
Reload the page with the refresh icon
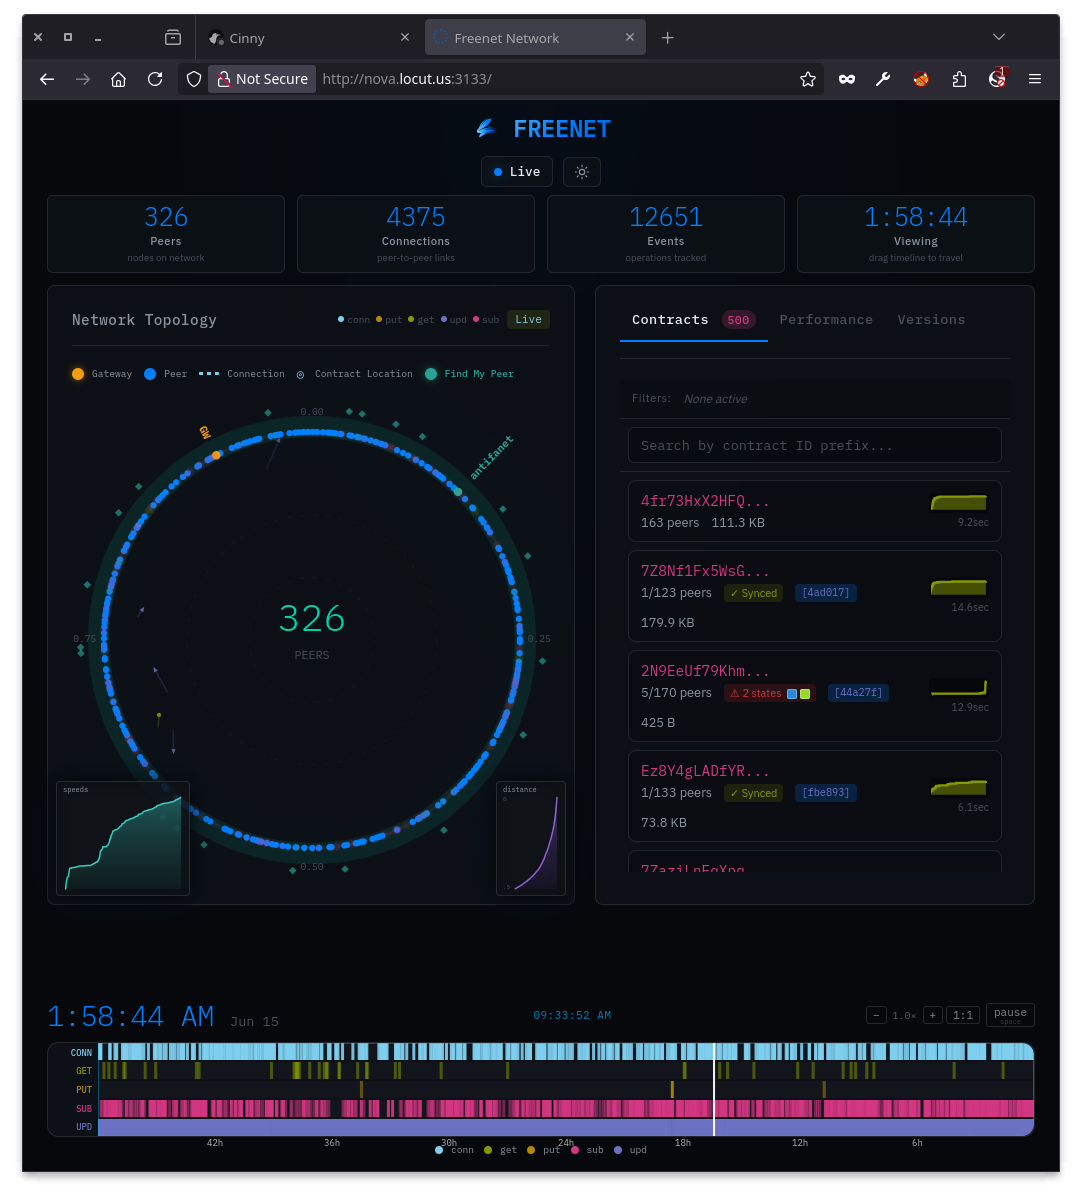[155, 79]
